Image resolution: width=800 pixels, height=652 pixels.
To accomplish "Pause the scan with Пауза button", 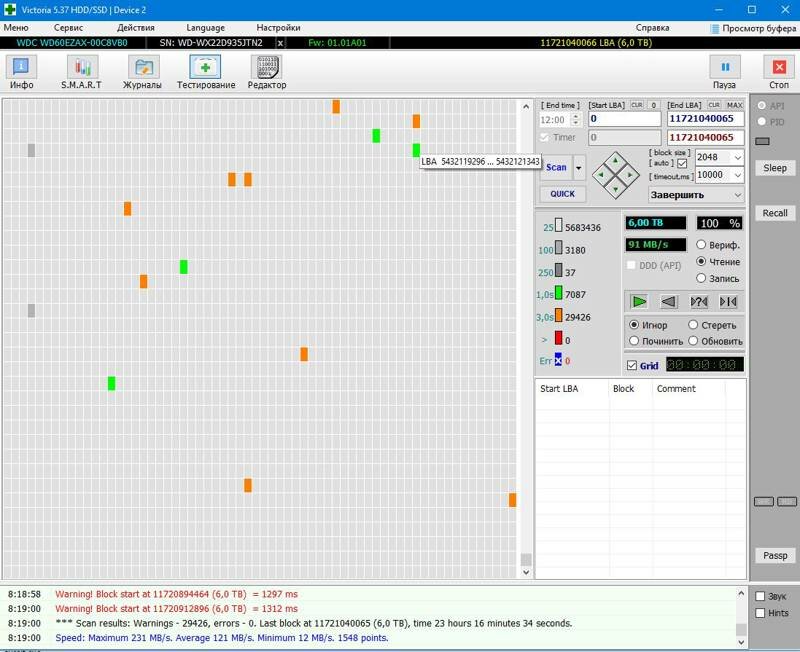I will click(724, 72).
